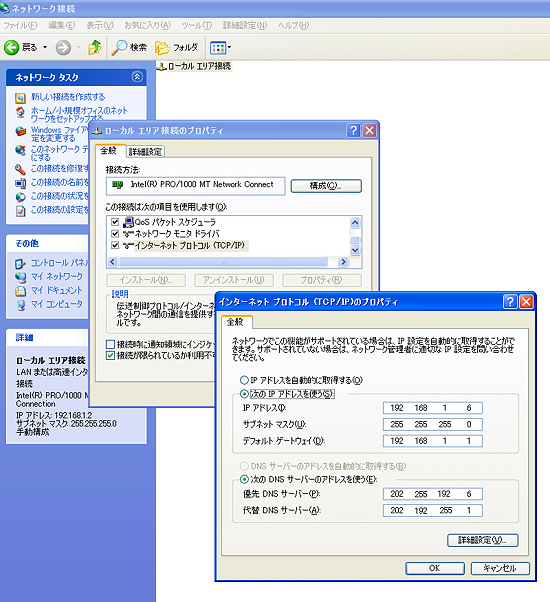Uncheck インターネット プロトコル (TCP/IP) checkbox
The width and height of the screenshot is (550, 602).
coord(115,245)
